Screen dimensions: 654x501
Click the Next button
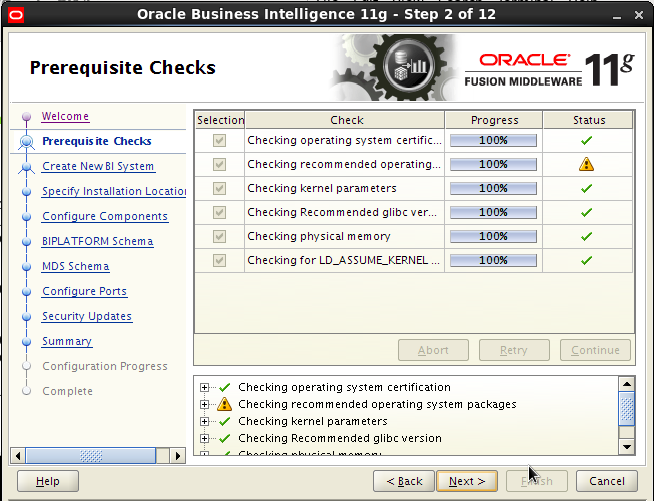tap(467, 481)
